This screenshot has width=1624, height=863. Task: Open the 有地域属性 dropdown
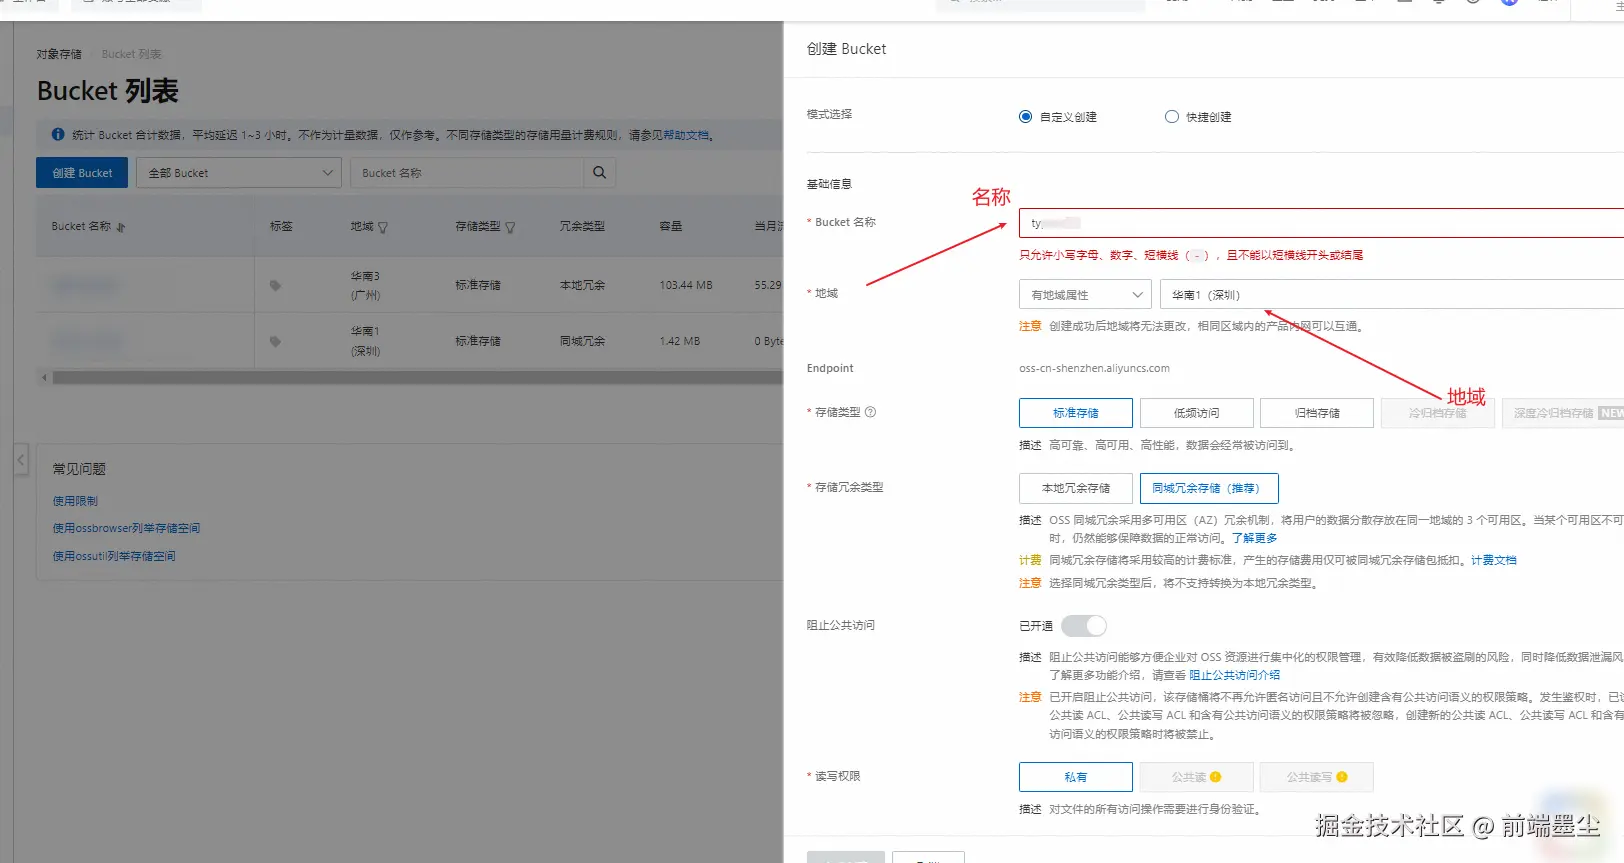[1085, 295]
